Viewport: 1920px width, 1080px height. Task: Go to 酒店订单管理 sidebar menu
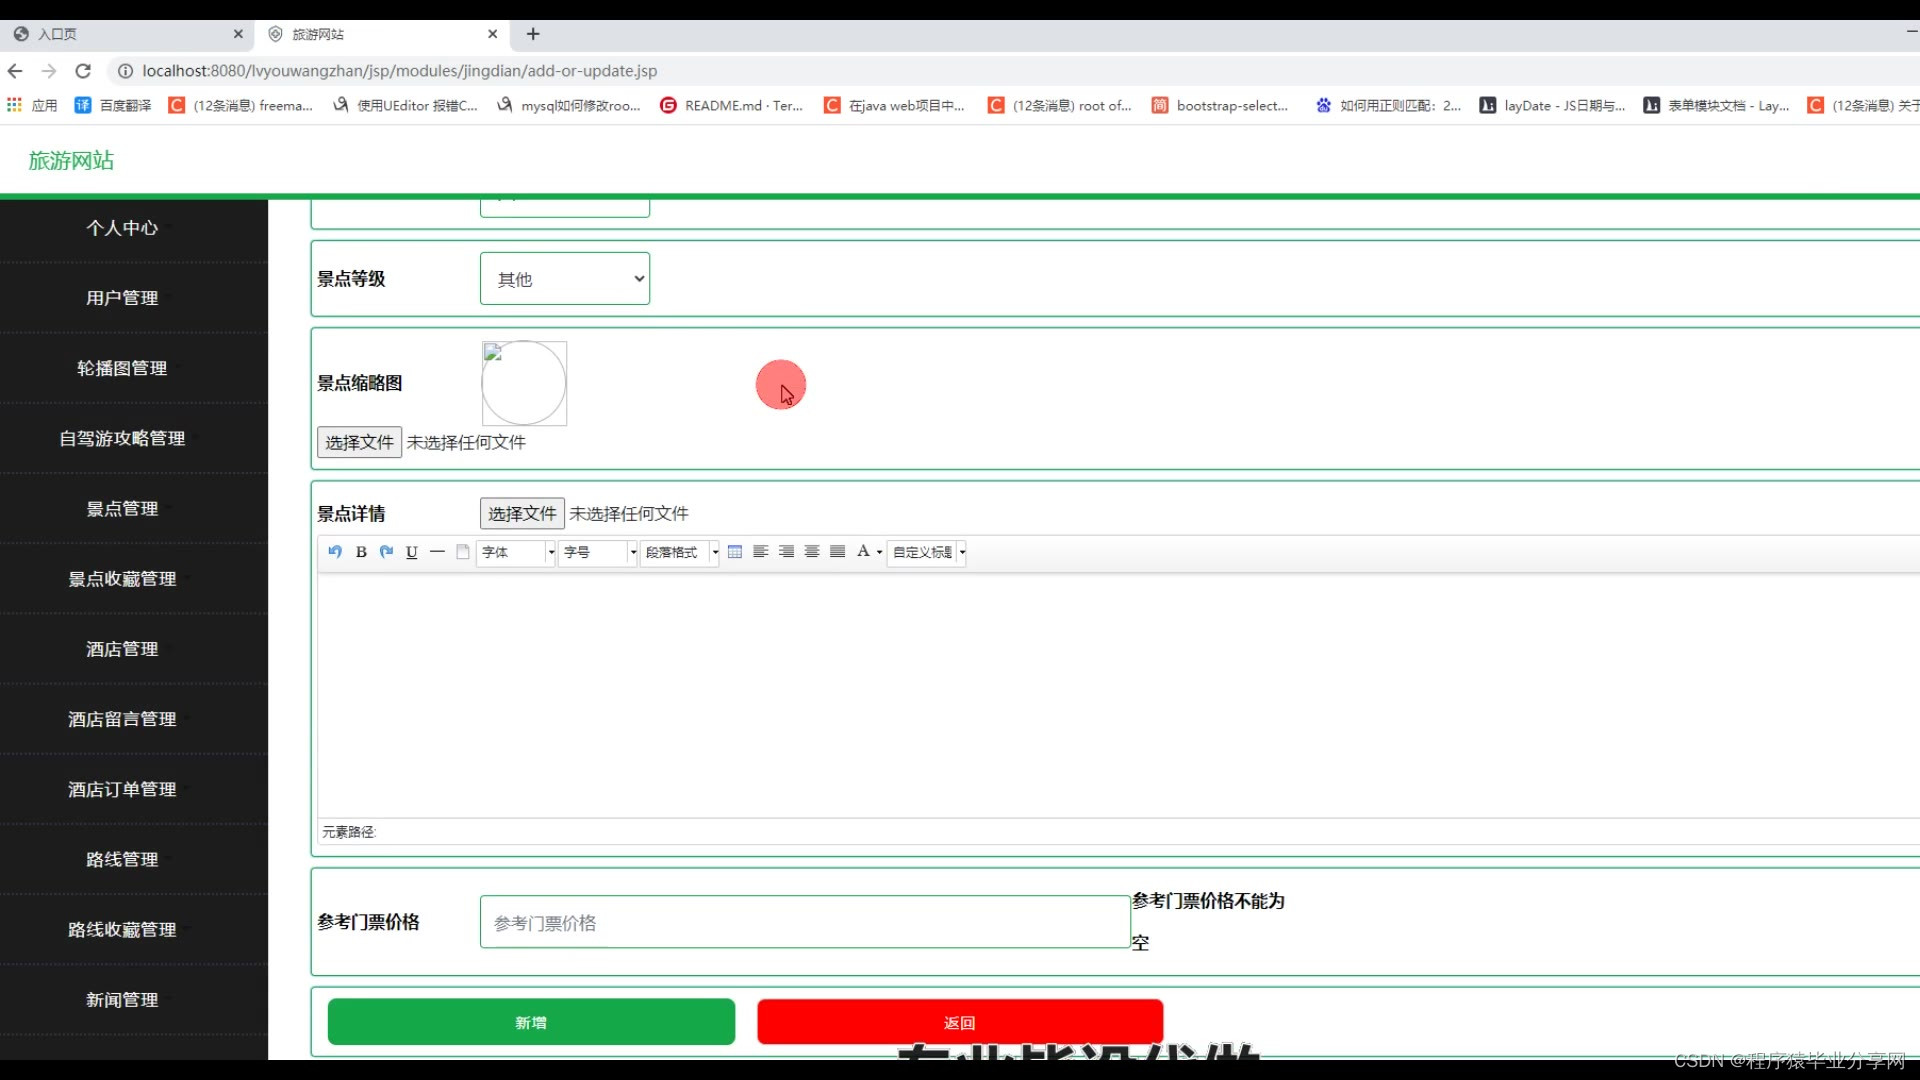122,790
